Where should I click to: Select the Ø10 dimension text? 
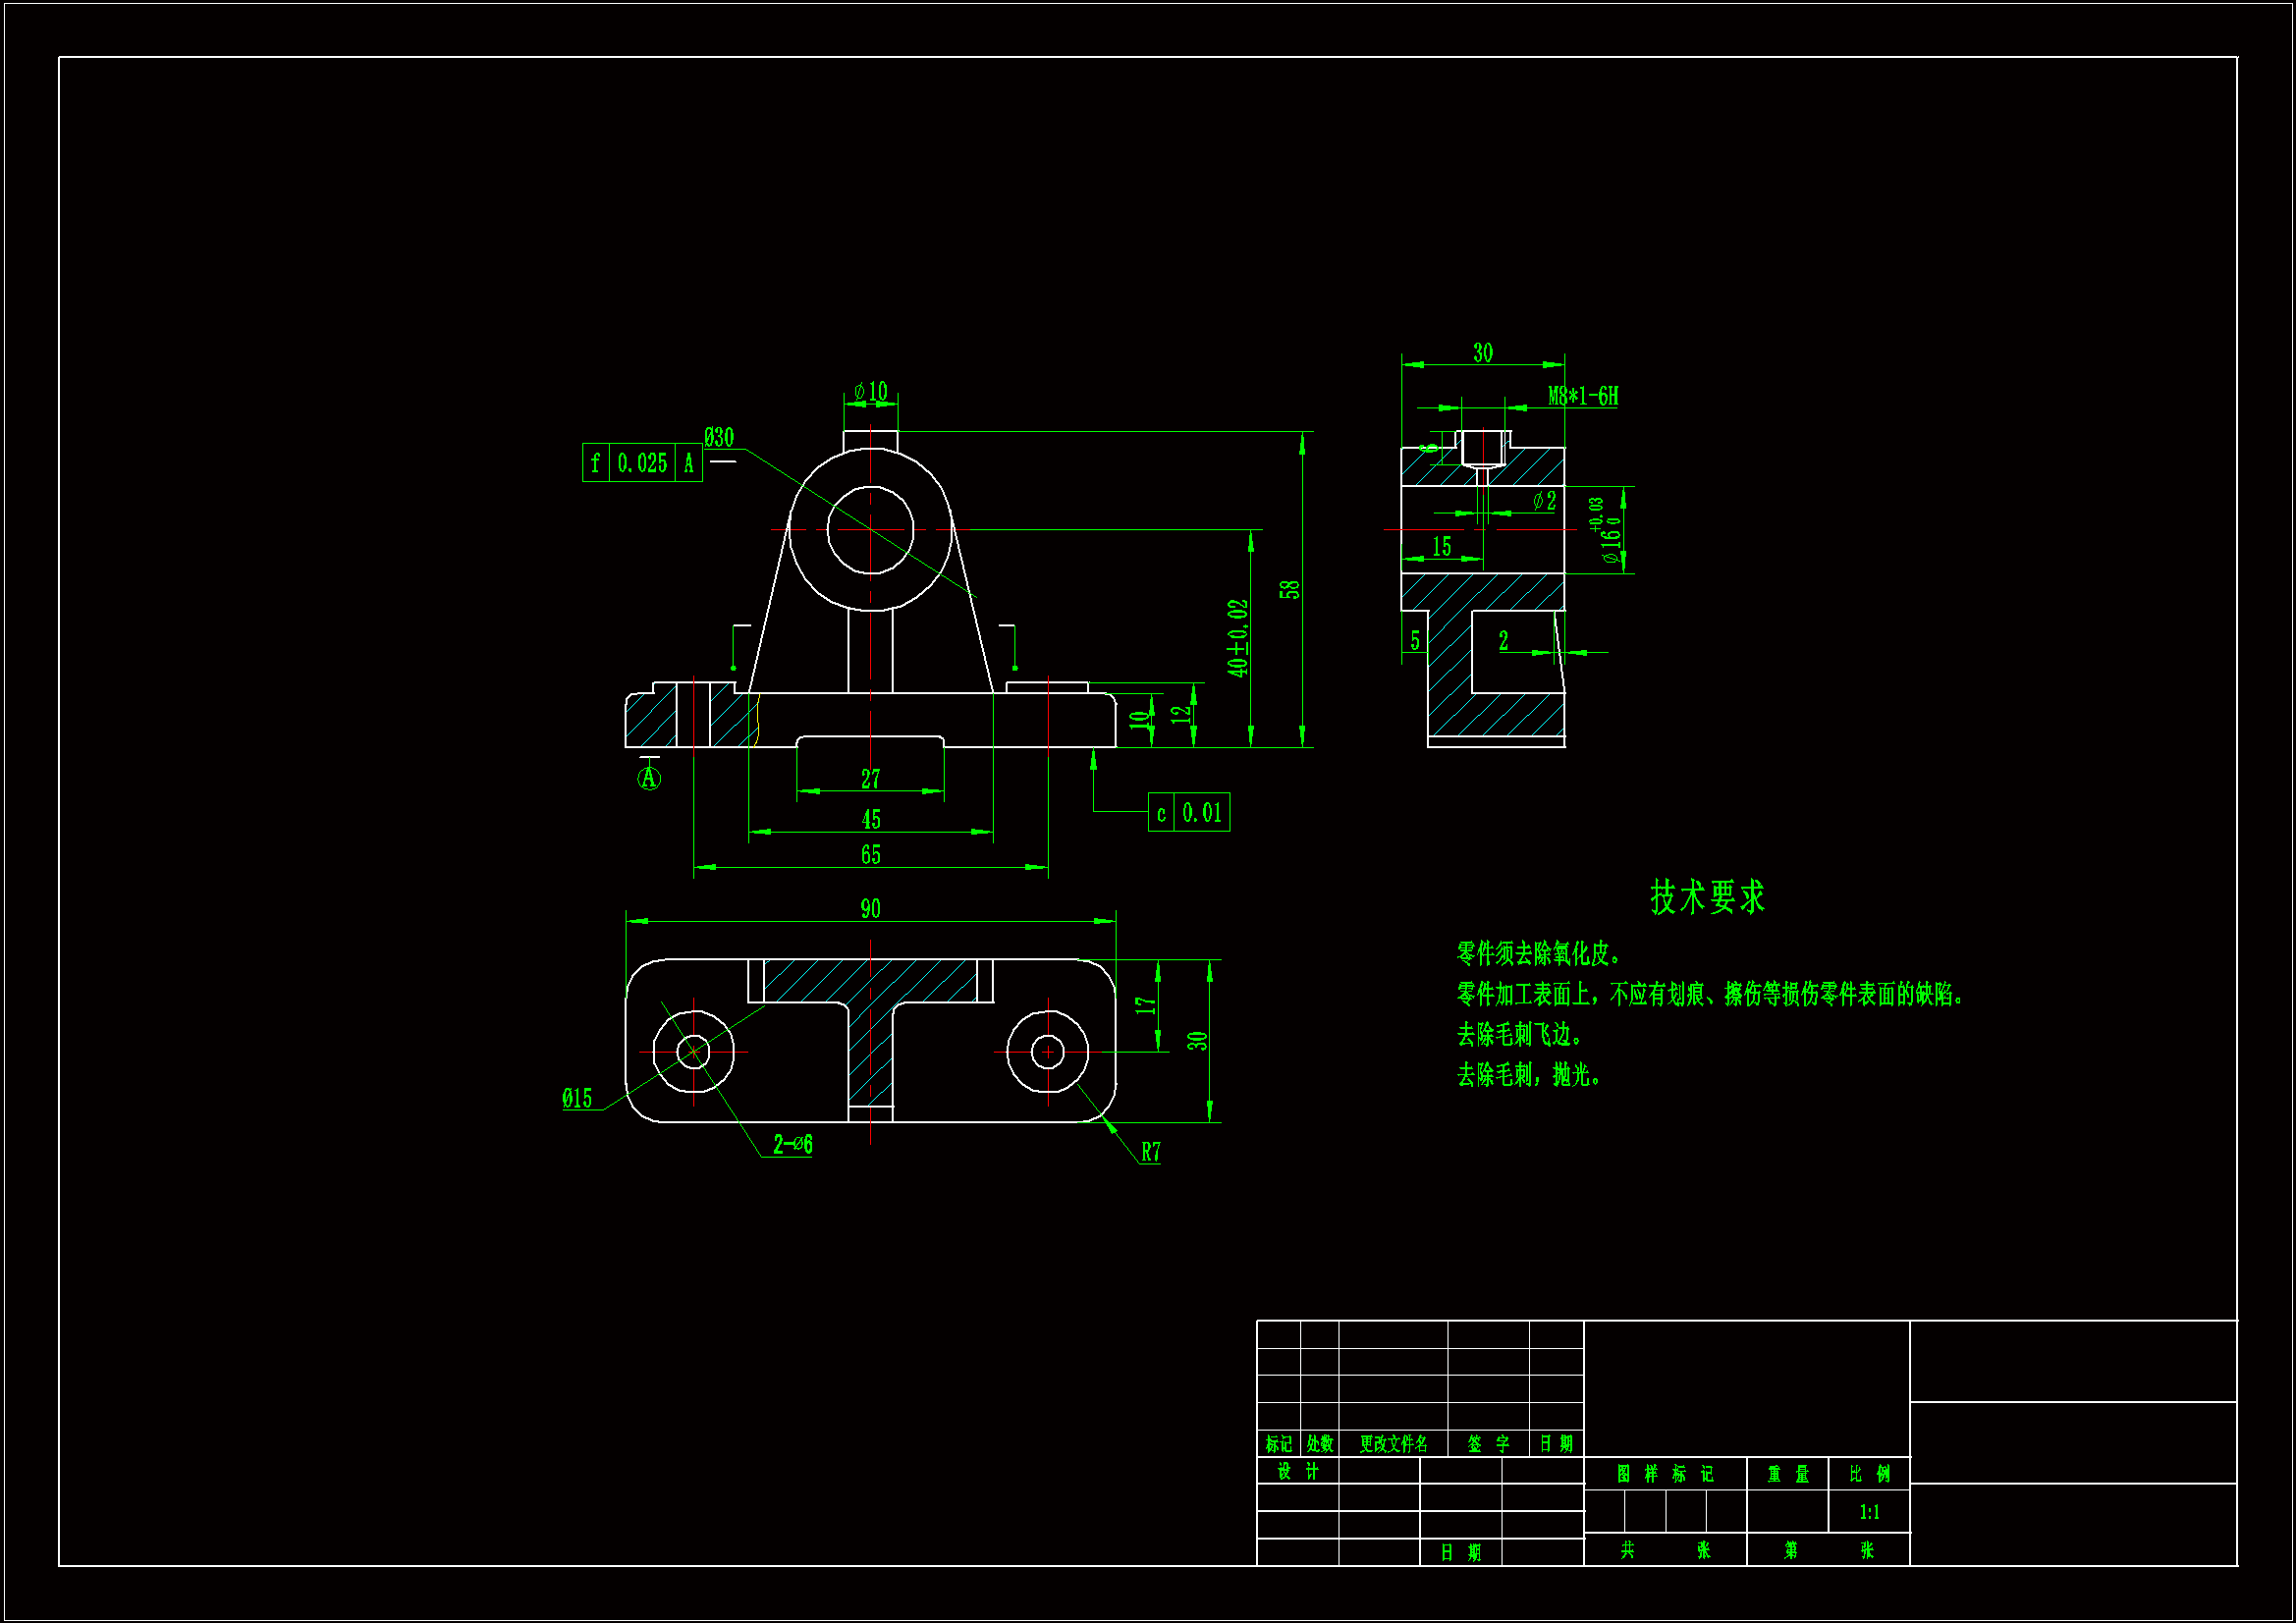coord(871,391)
